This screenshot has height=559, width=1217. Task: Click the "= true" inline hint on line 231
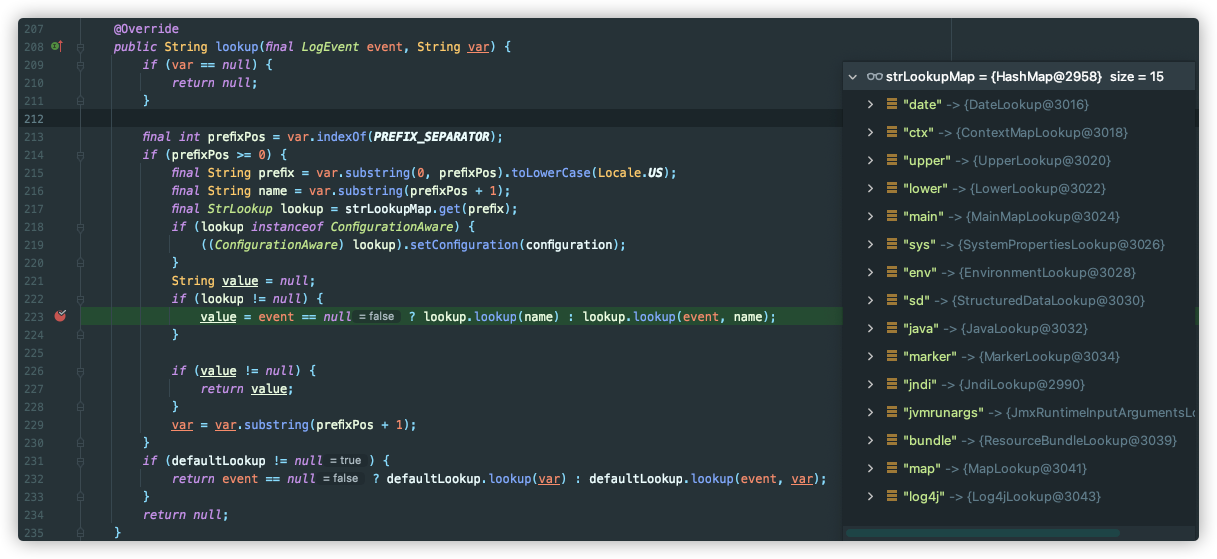click(x=346, y=460)
